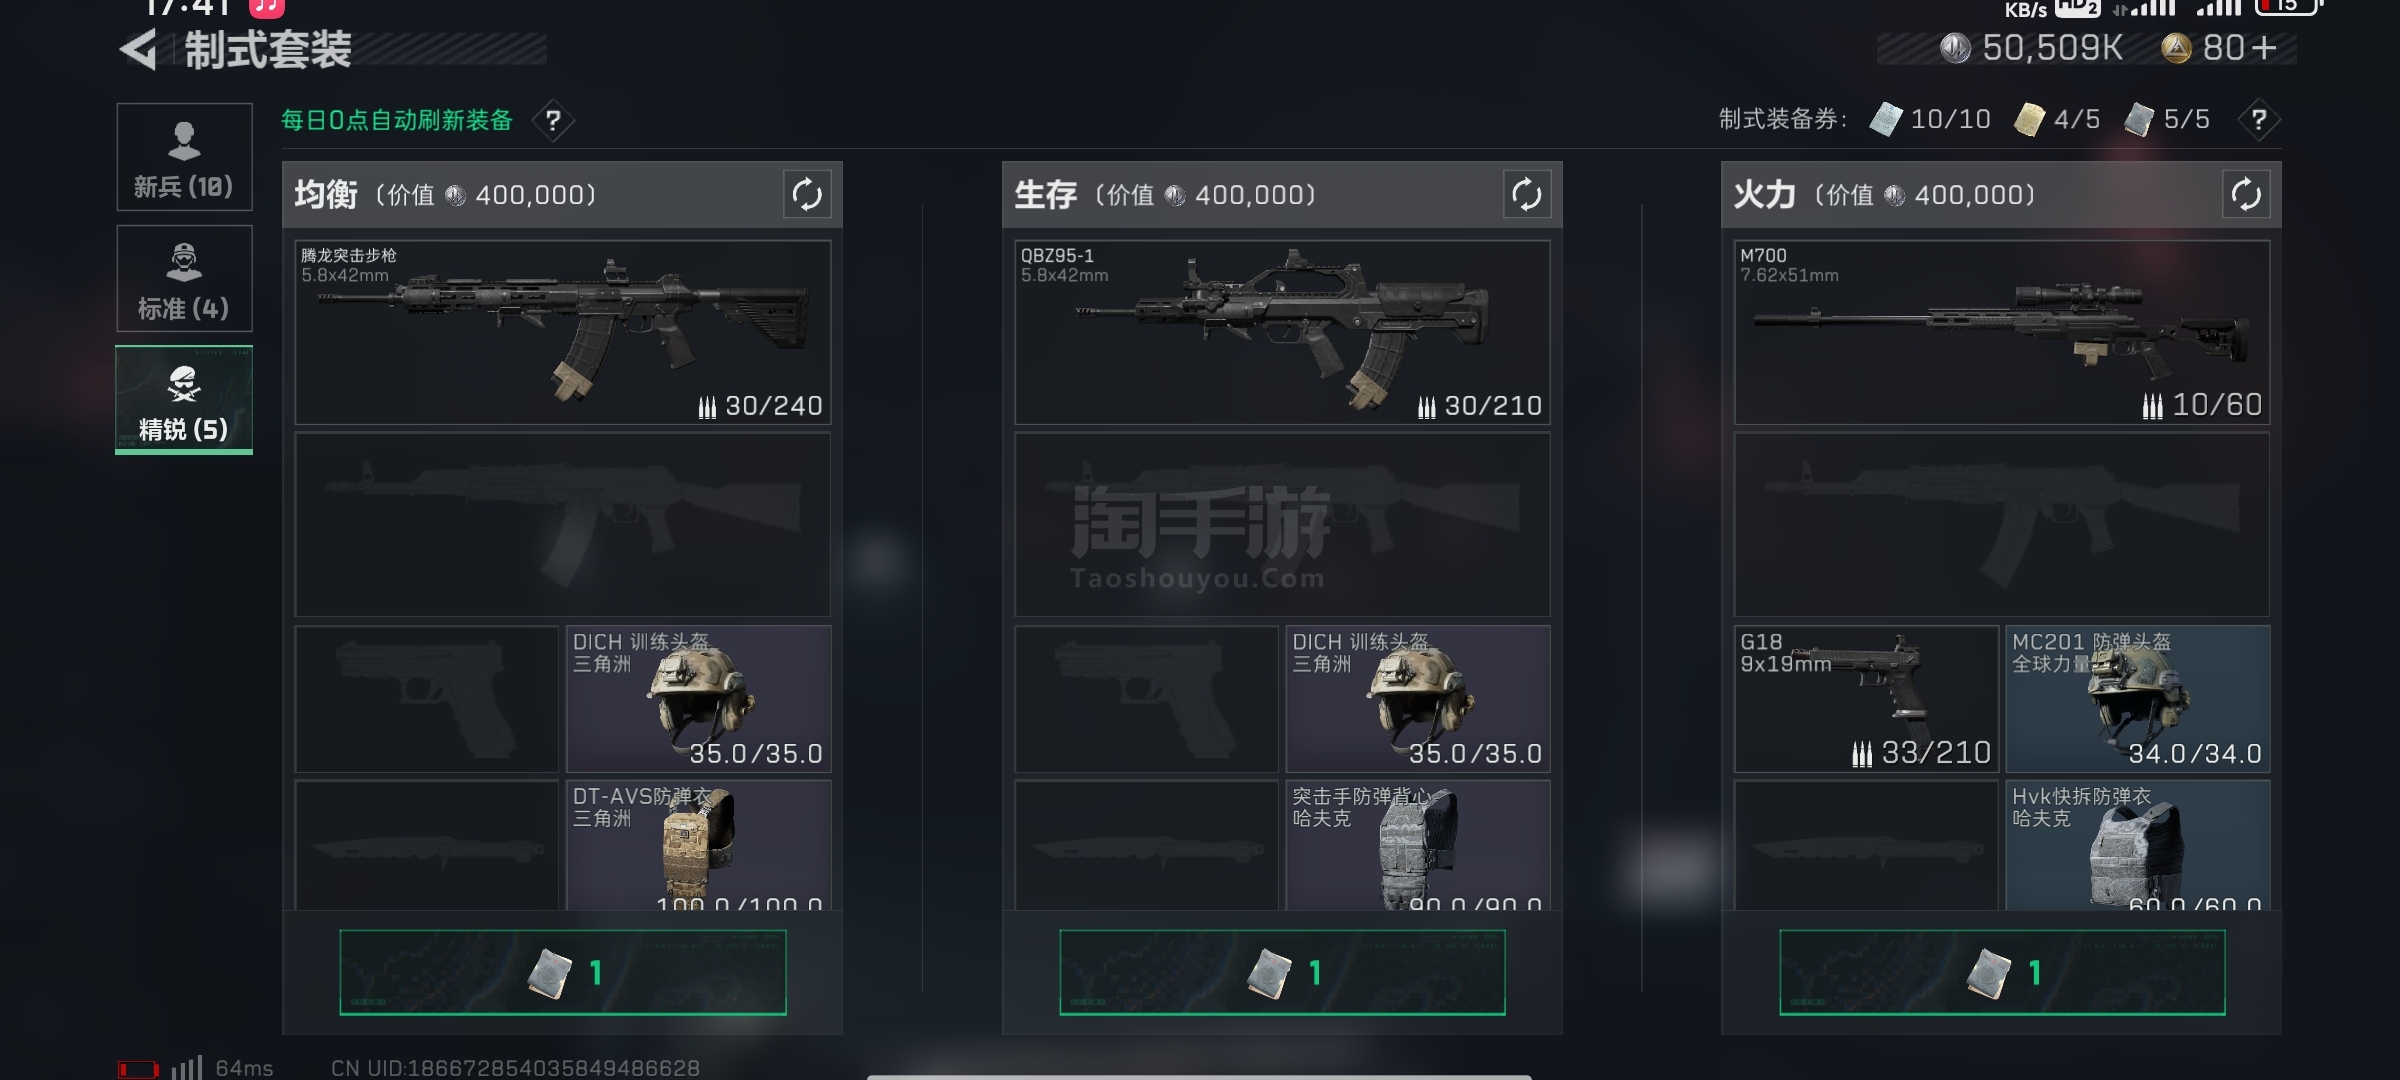The image size is (2400, 1080).
Task: Redeem 均衡 set with one ticket
Action: 563,972
